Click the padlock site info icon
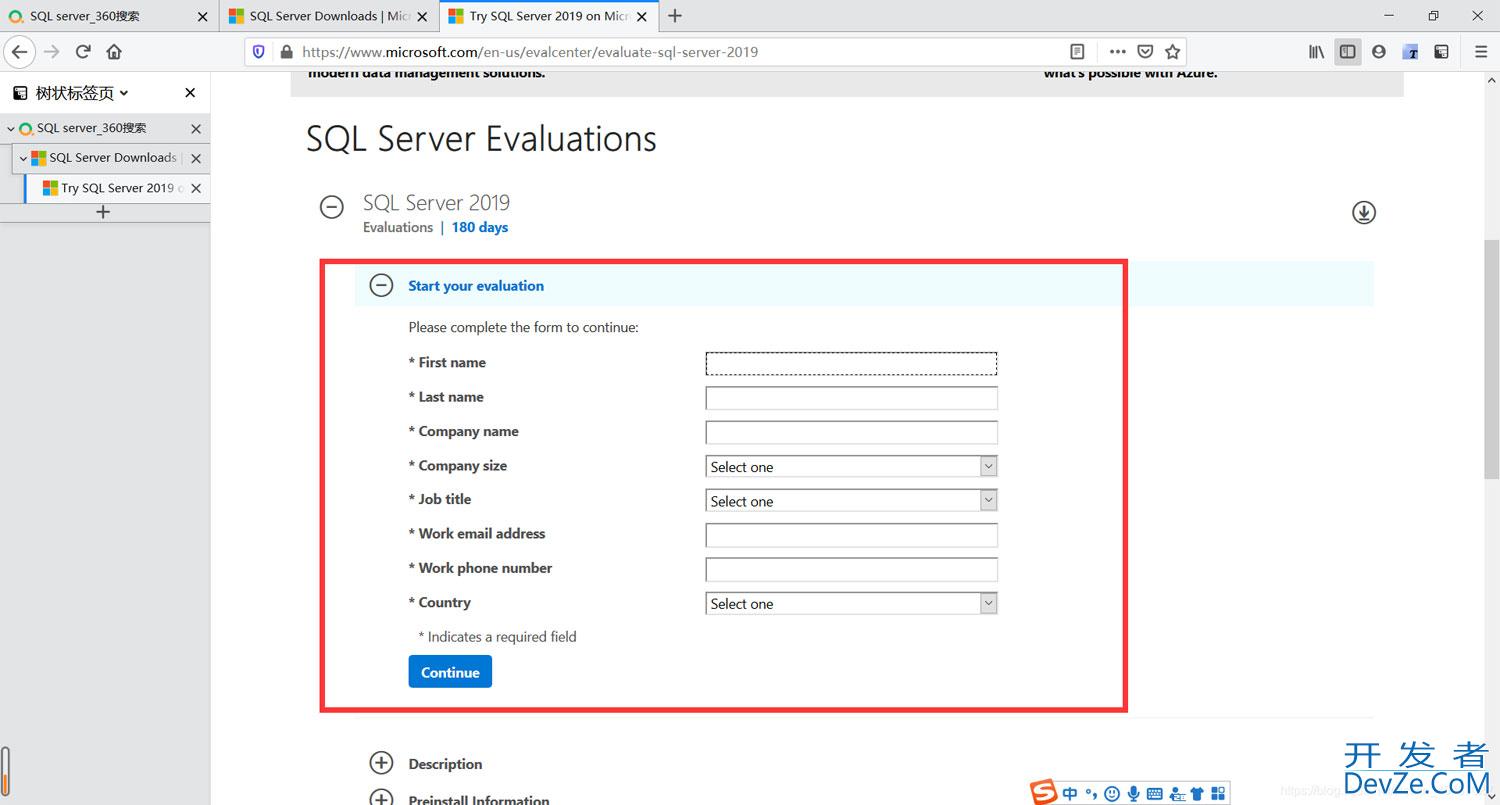 [x=287, y=52]
